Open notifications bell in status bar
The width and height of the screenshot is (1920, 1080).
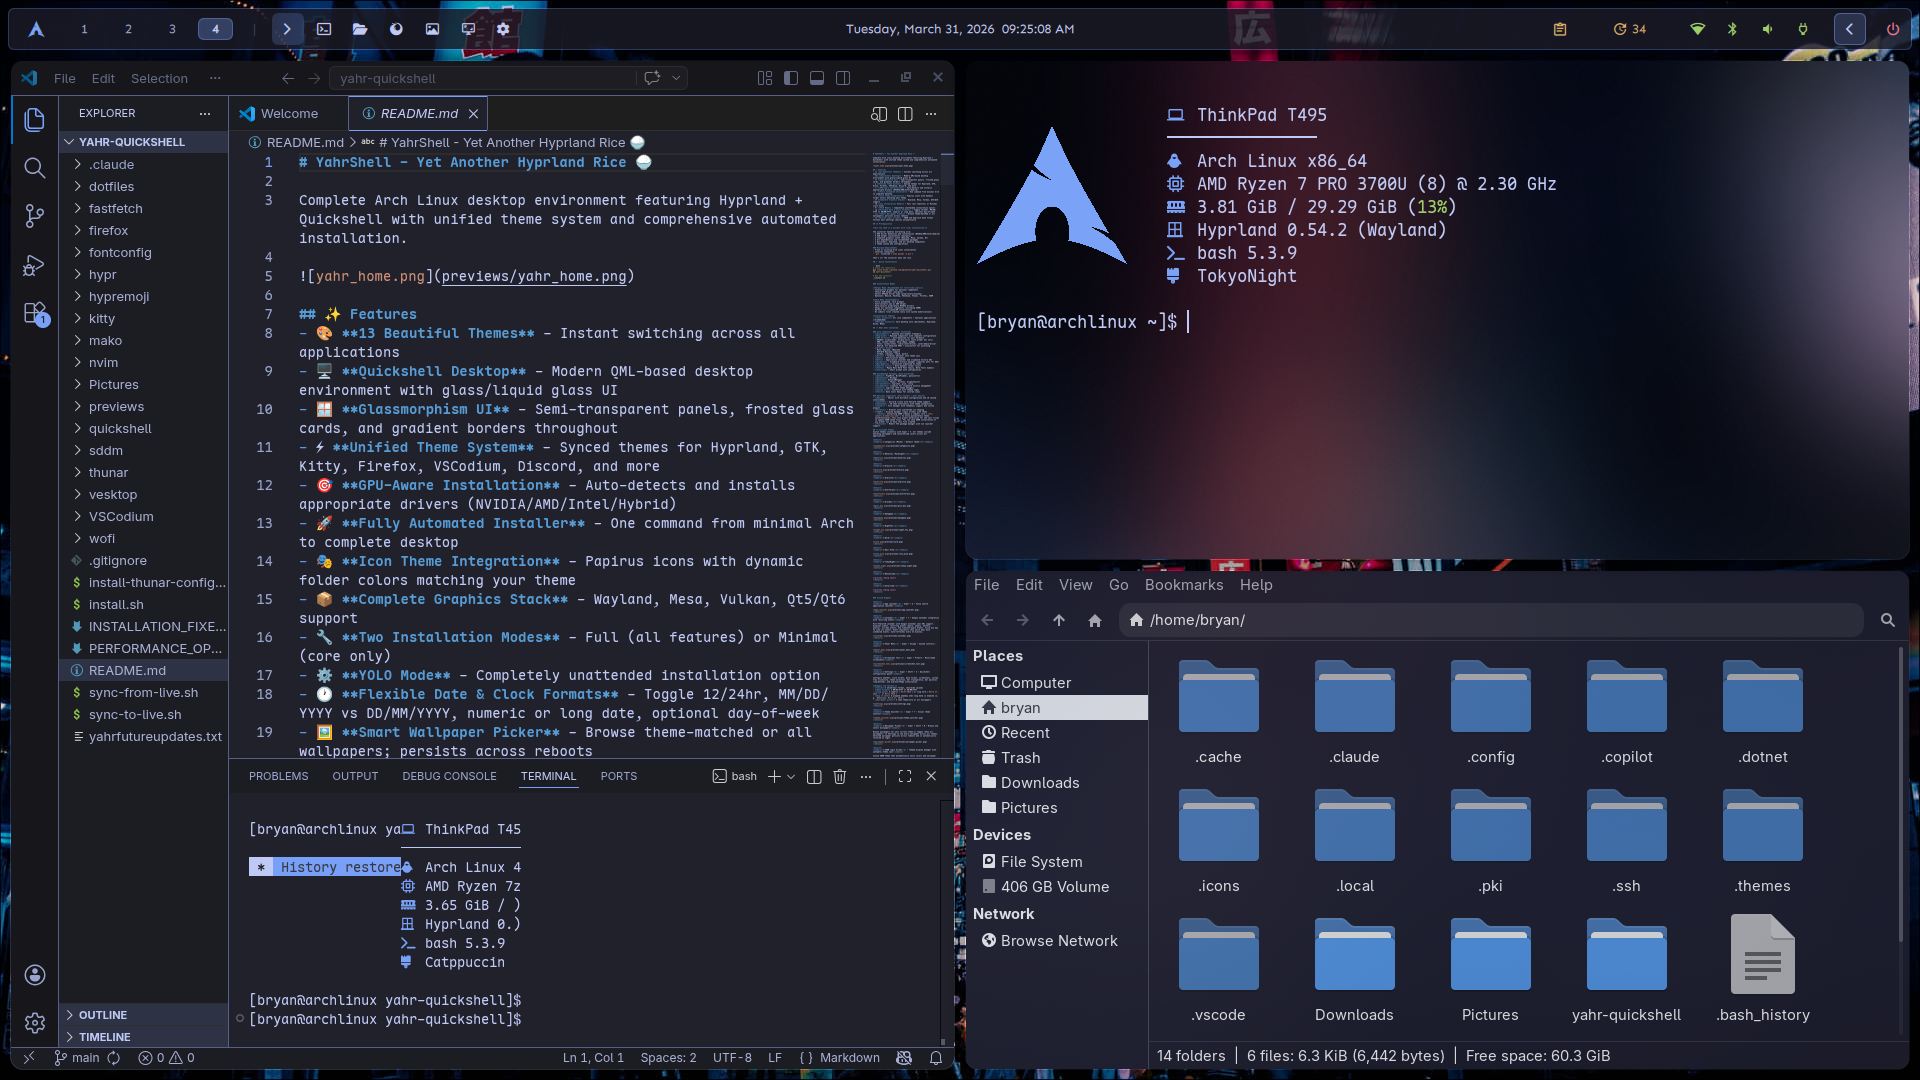(936, 1058)
